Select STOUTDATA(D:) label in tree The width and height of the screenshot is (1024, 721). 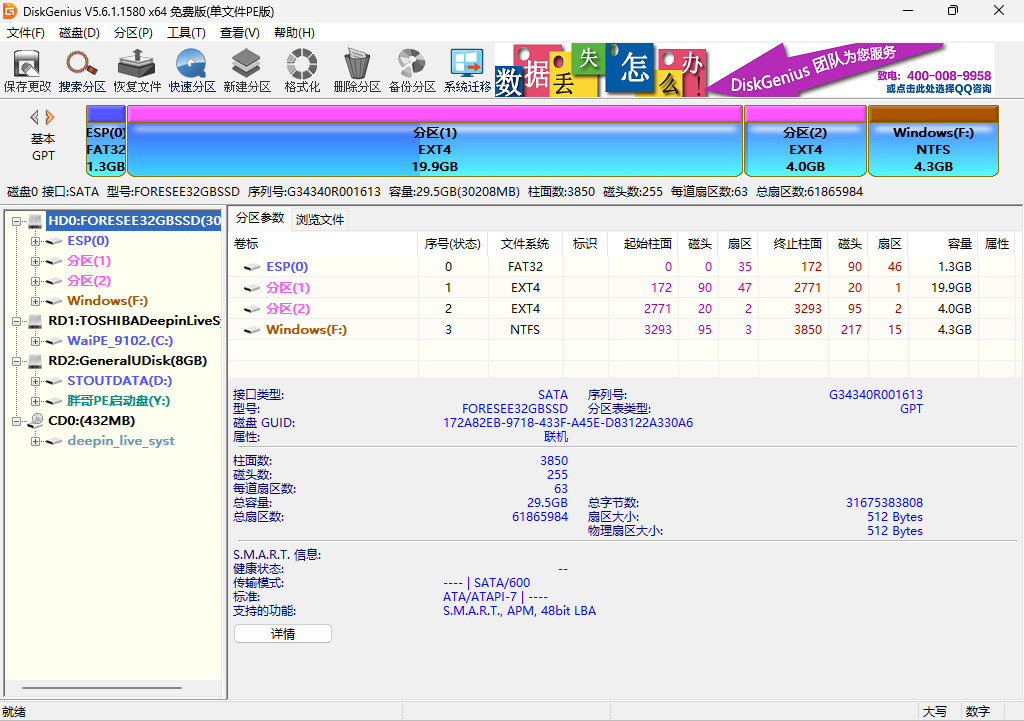pos(120,381)
